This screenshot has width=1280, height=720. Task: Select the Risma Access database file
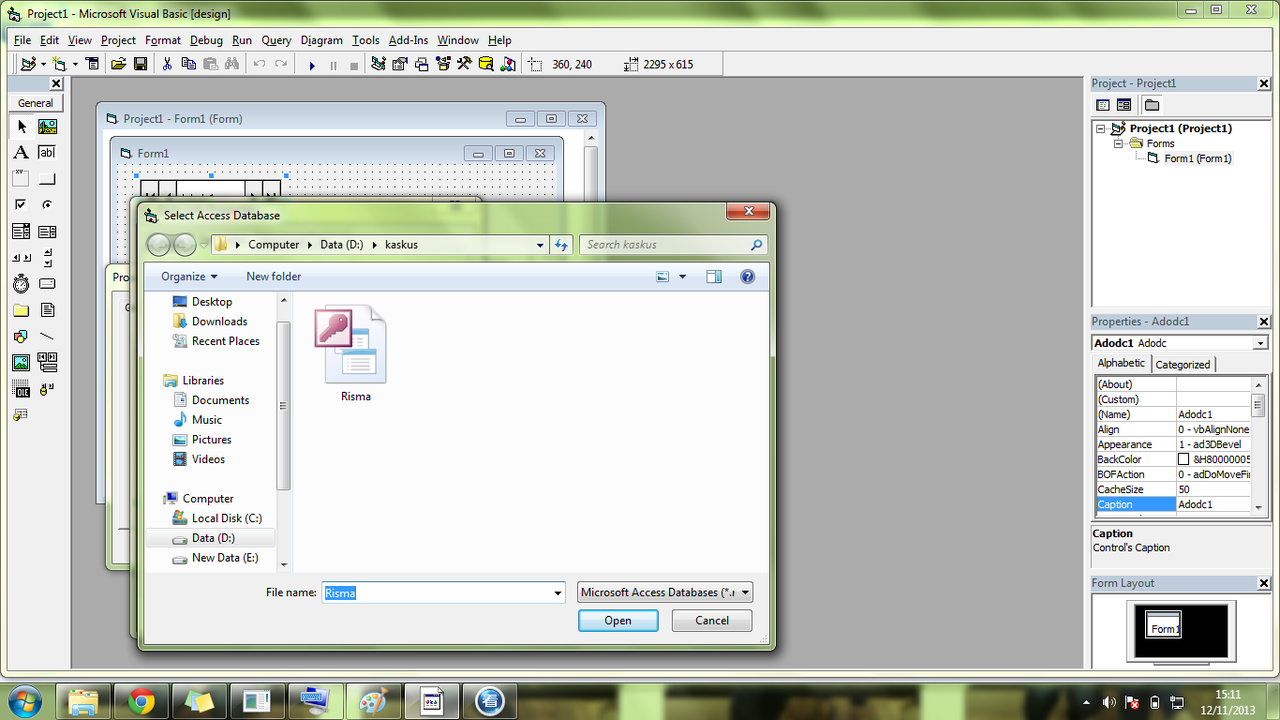[x=355, y=354]
